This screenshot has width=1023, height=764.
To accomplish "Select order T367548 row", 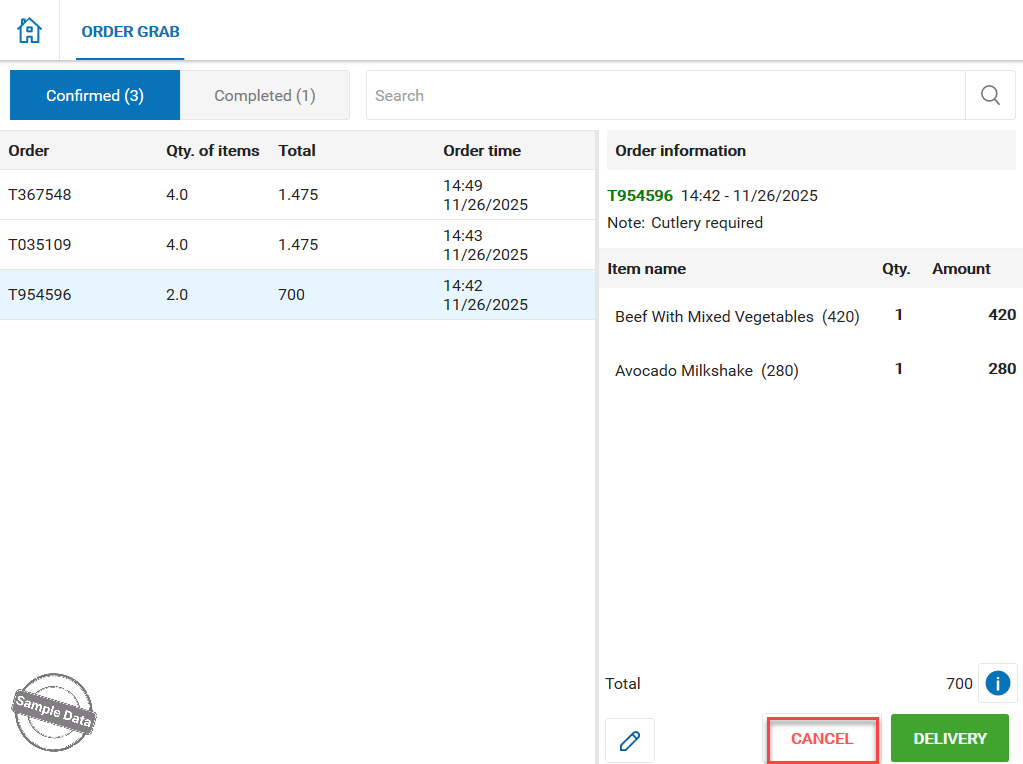I will point(298,195).
